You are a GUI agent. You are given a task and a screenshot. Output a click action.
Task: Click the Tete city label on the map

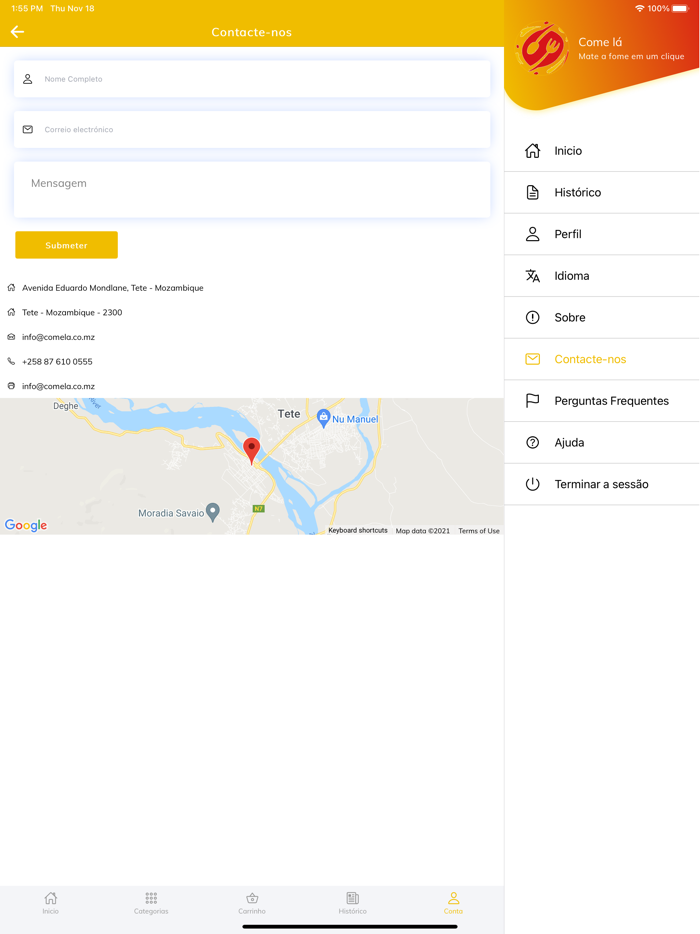[289, 413]
